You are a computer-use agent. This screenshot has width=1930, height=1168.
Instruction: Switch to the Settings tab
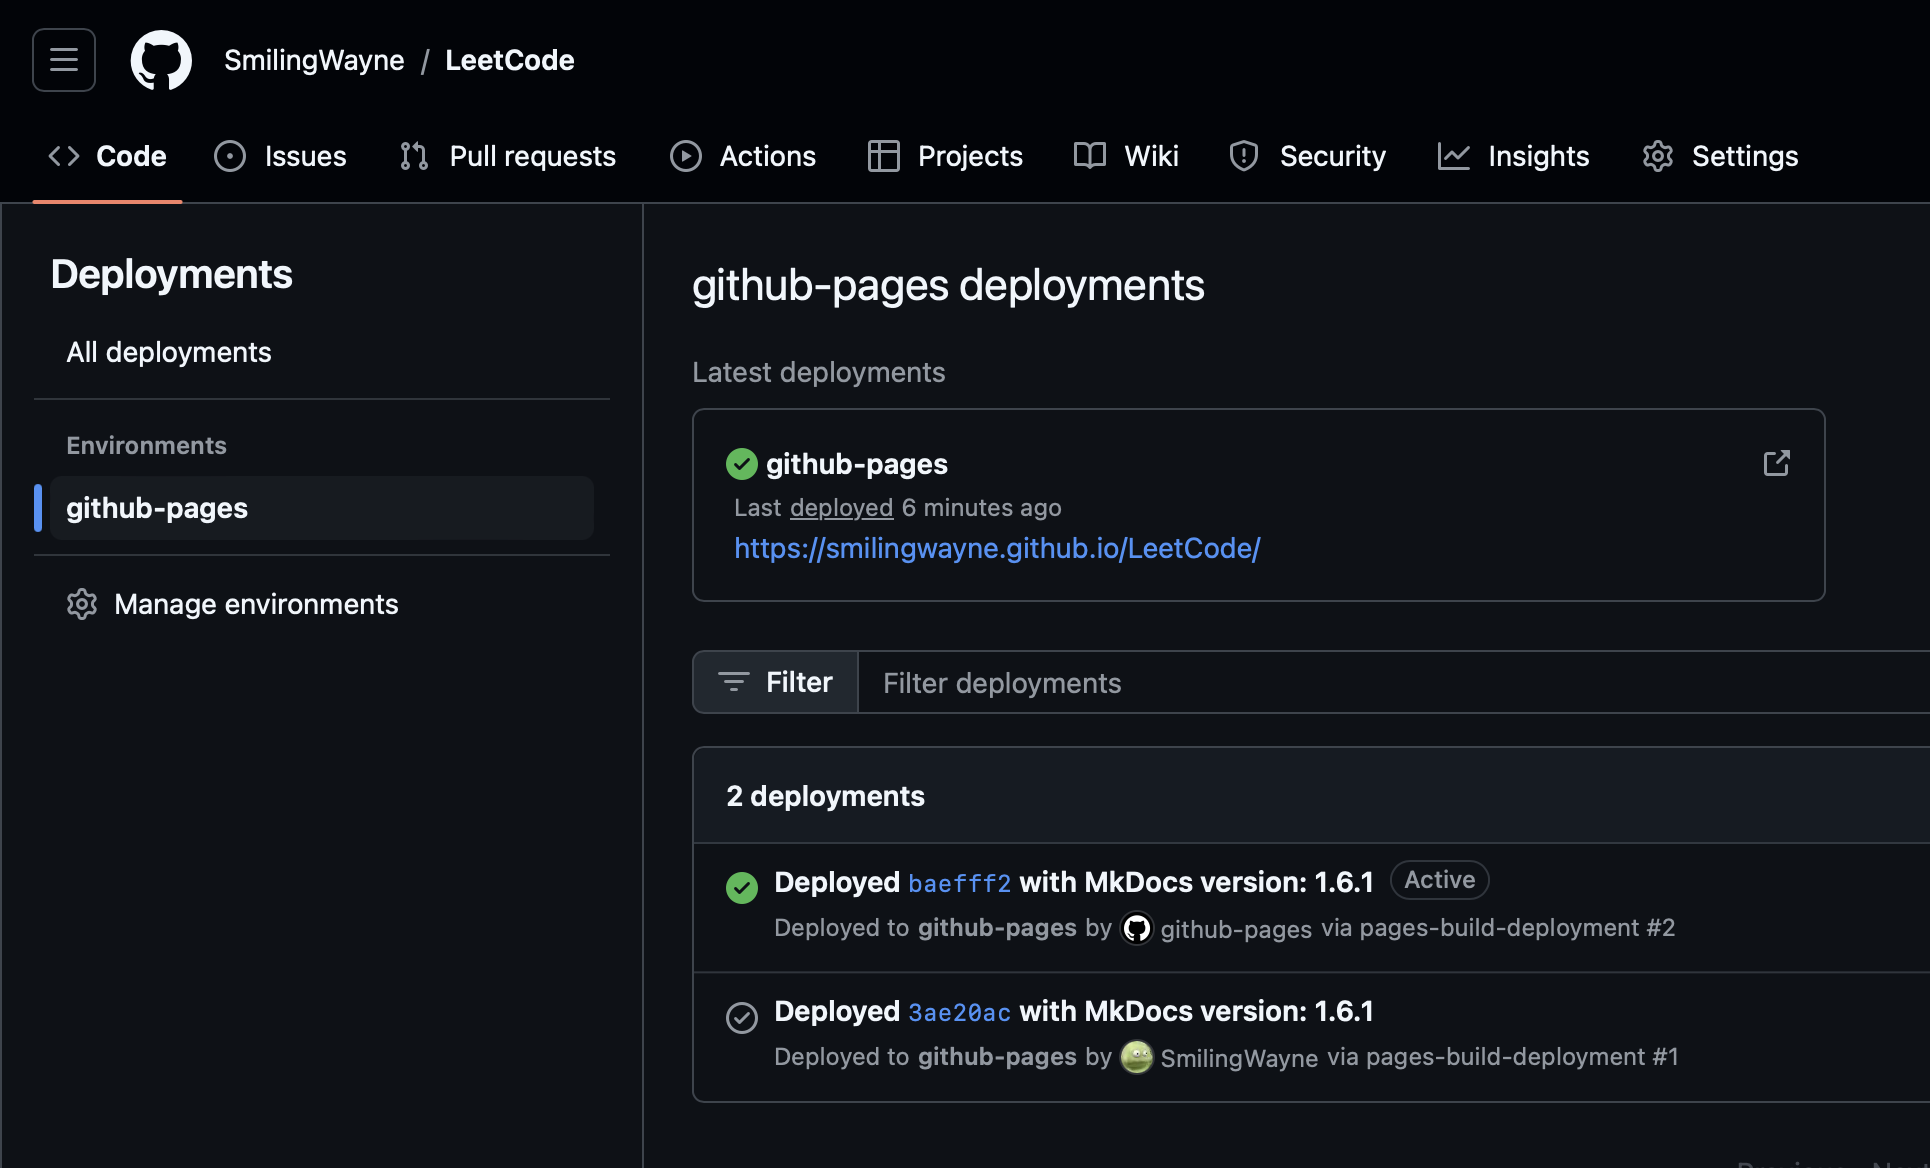pos(1720,156)
